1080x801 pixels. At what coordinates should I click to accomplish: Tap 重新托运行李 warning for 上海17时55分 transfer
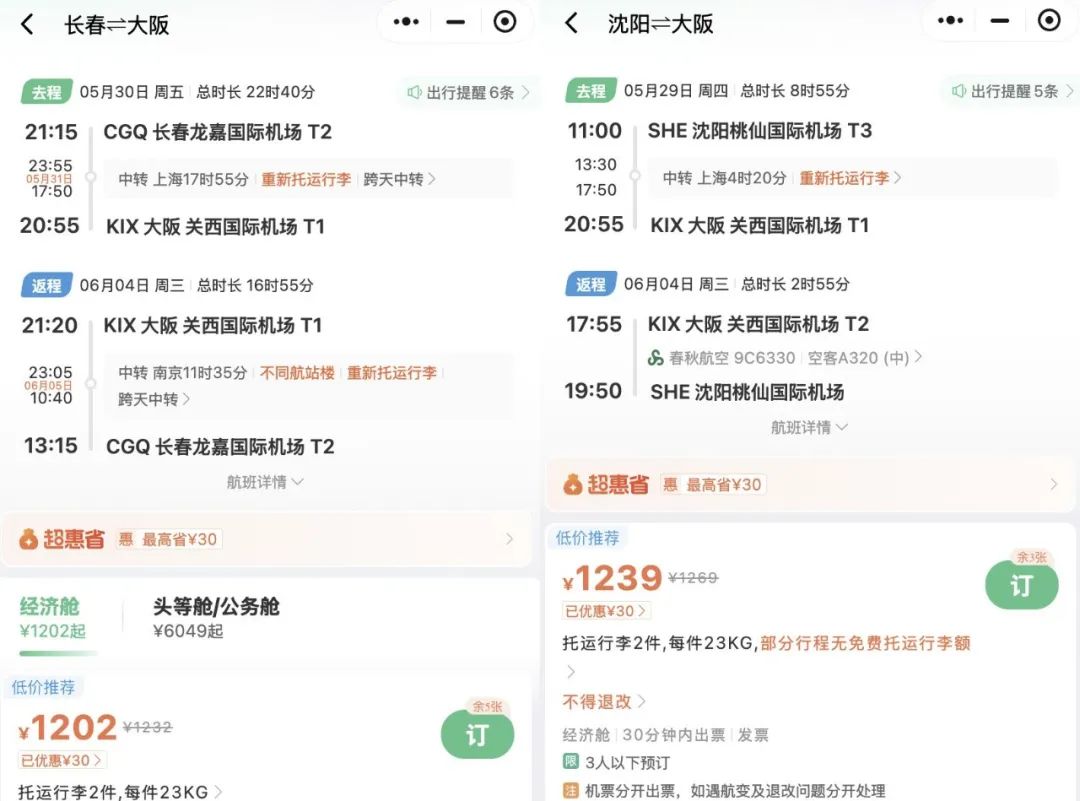(x=306, y=180)
